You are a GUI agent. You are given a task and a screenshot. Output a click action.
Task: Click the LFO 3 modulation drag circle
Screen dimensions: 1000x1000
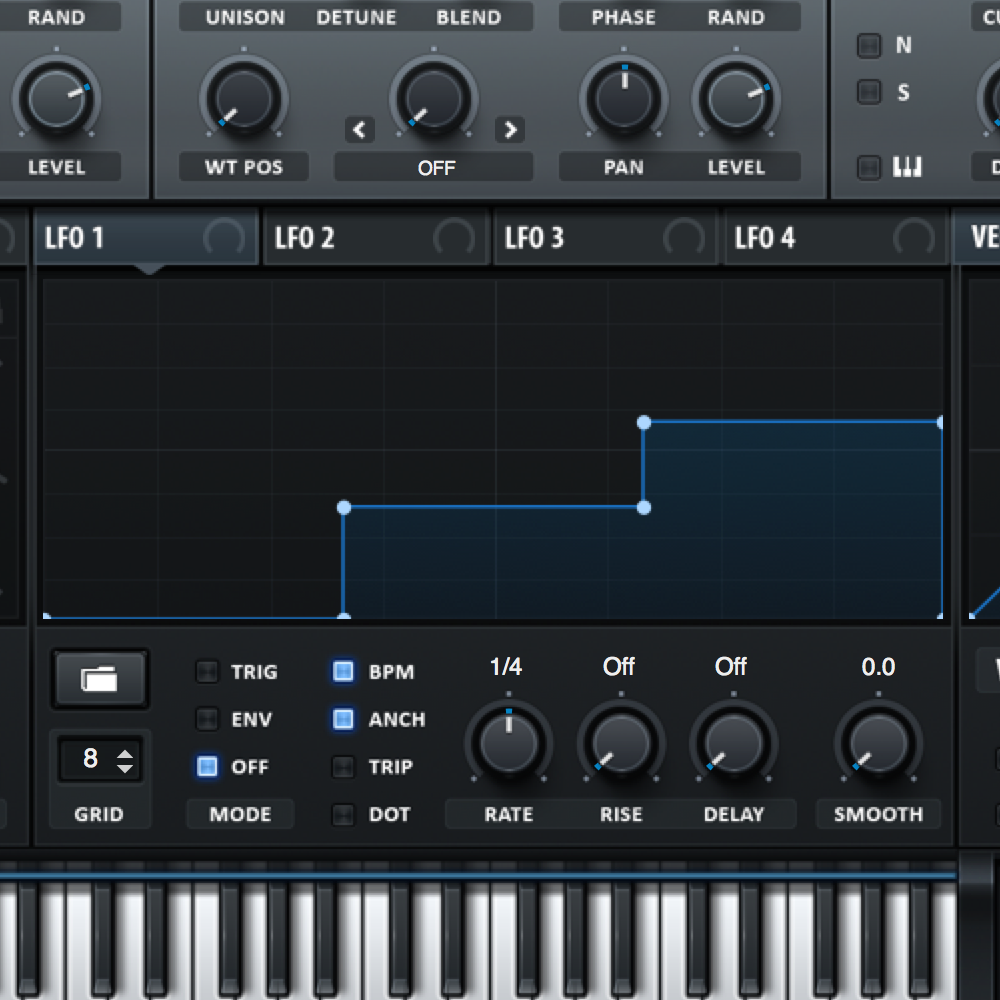point(684,238)
